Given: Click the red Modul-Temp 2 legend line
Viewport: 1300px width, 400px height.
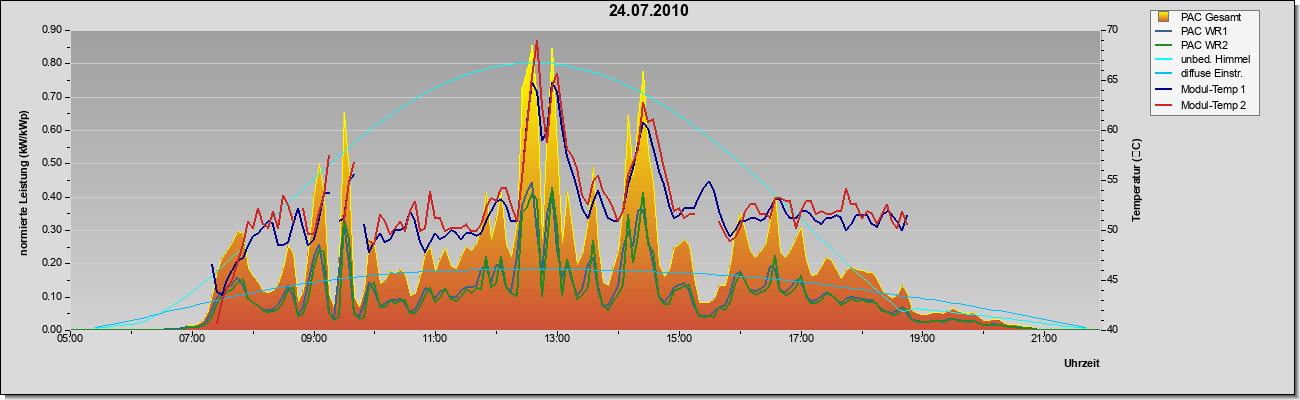Looking at the screenshot, I should click(x=1164, y=105).
